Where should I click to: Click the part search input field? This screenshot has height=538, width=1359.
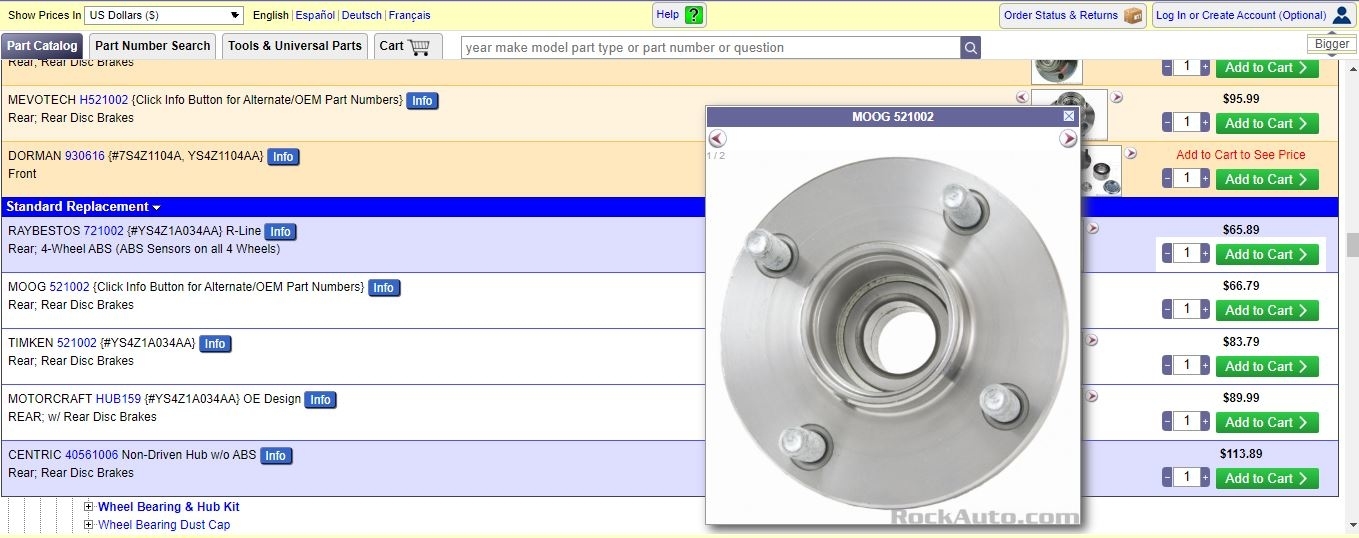(711, 47)
